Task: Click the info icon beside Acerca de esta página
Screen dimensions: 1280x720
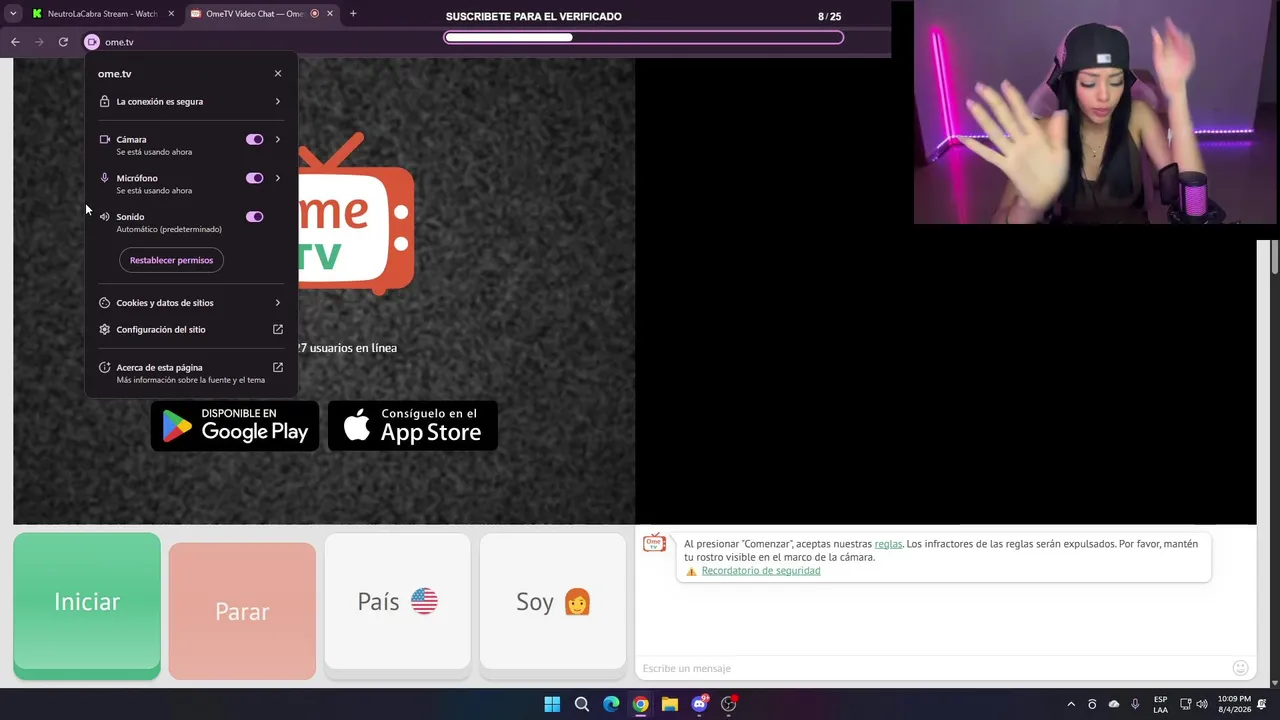Action: (x=104, y=367)
